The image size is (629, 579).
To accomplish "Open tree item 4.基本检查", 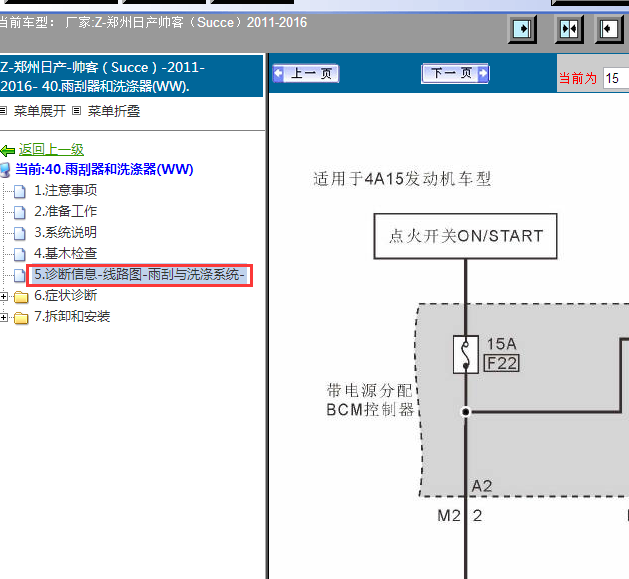I will 65,253.
